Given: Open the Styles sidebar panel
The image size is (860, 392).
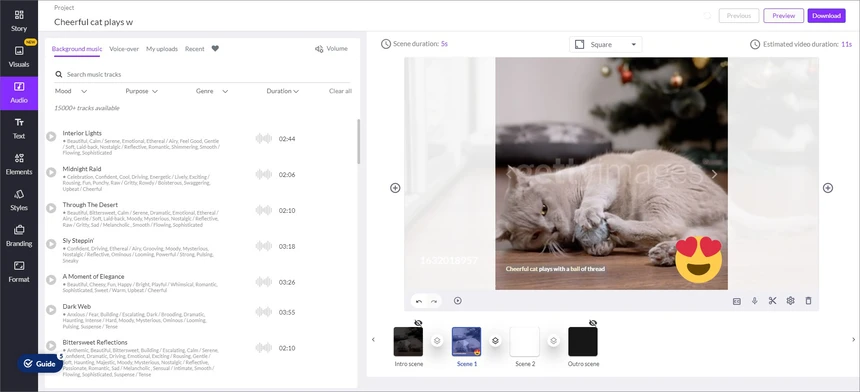Looking at the screenshot, I should coord(19,200).
